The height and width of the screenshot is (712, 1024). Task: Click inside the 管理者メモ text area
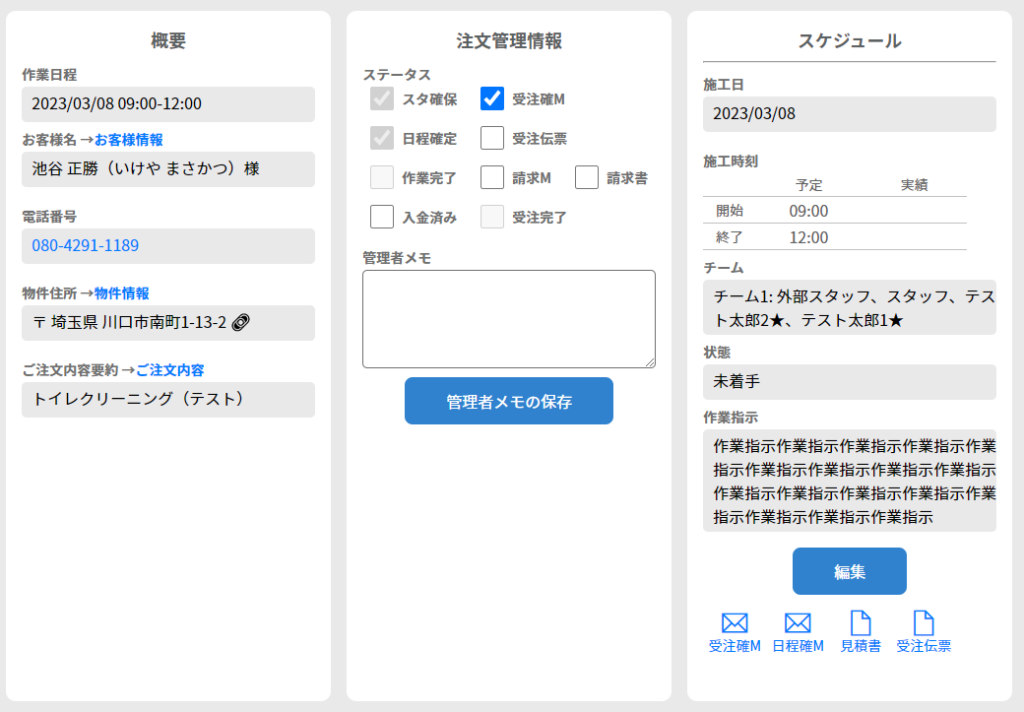coord(508,318)
